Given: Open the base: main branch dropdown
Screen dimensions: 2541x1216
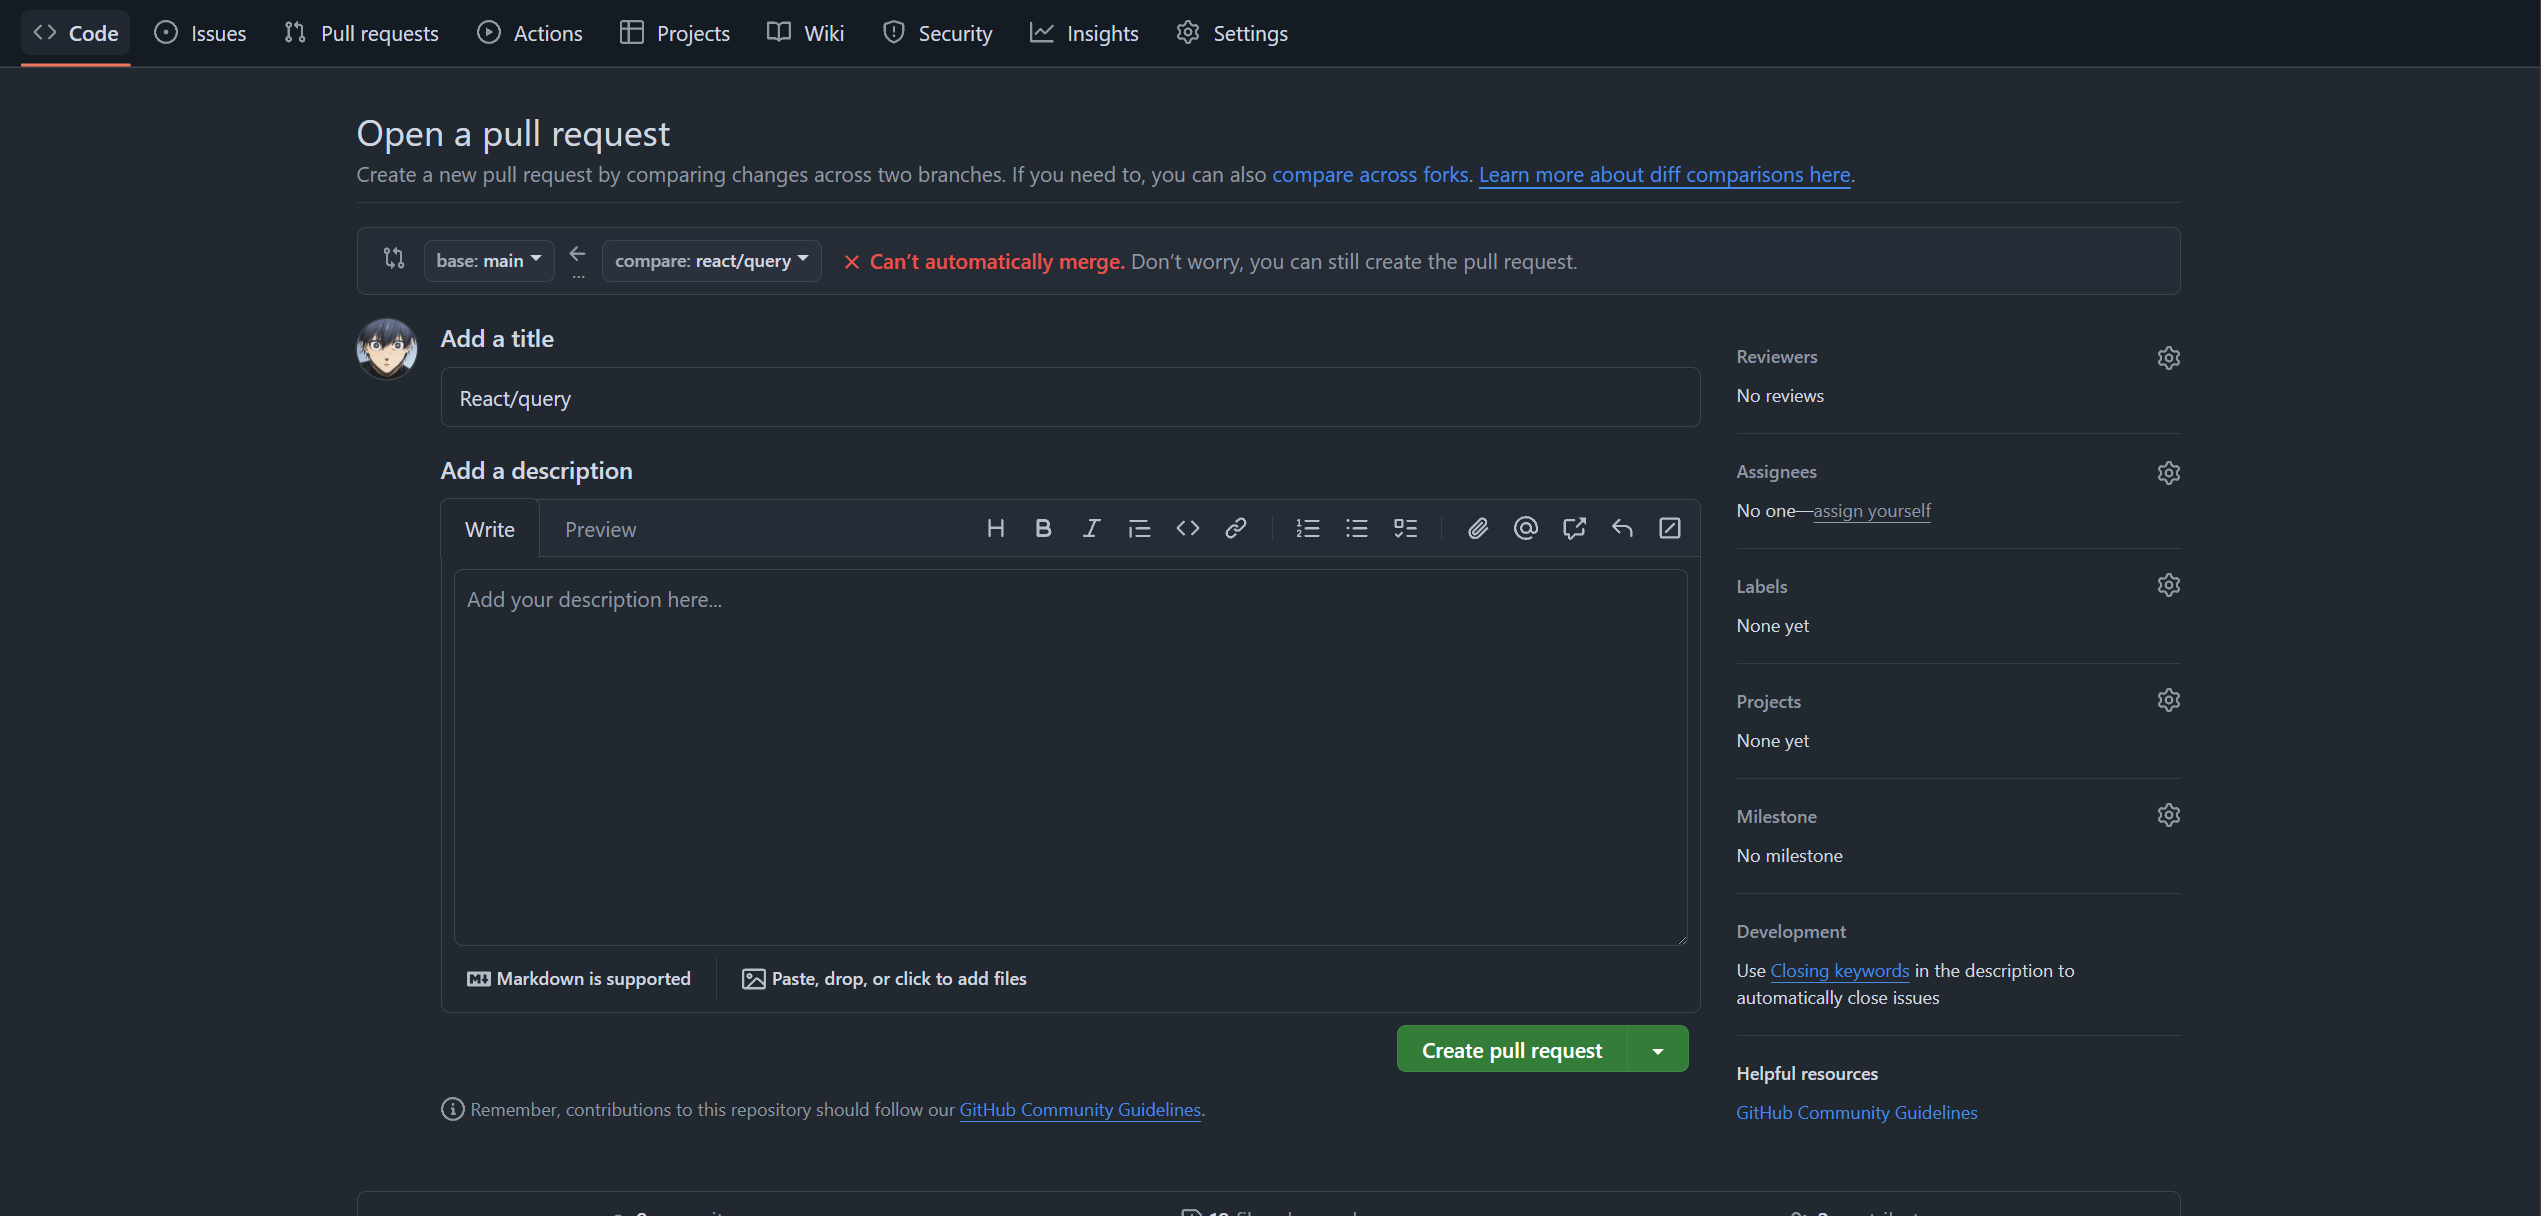Looking at the screenshot, I should (489, 261).
